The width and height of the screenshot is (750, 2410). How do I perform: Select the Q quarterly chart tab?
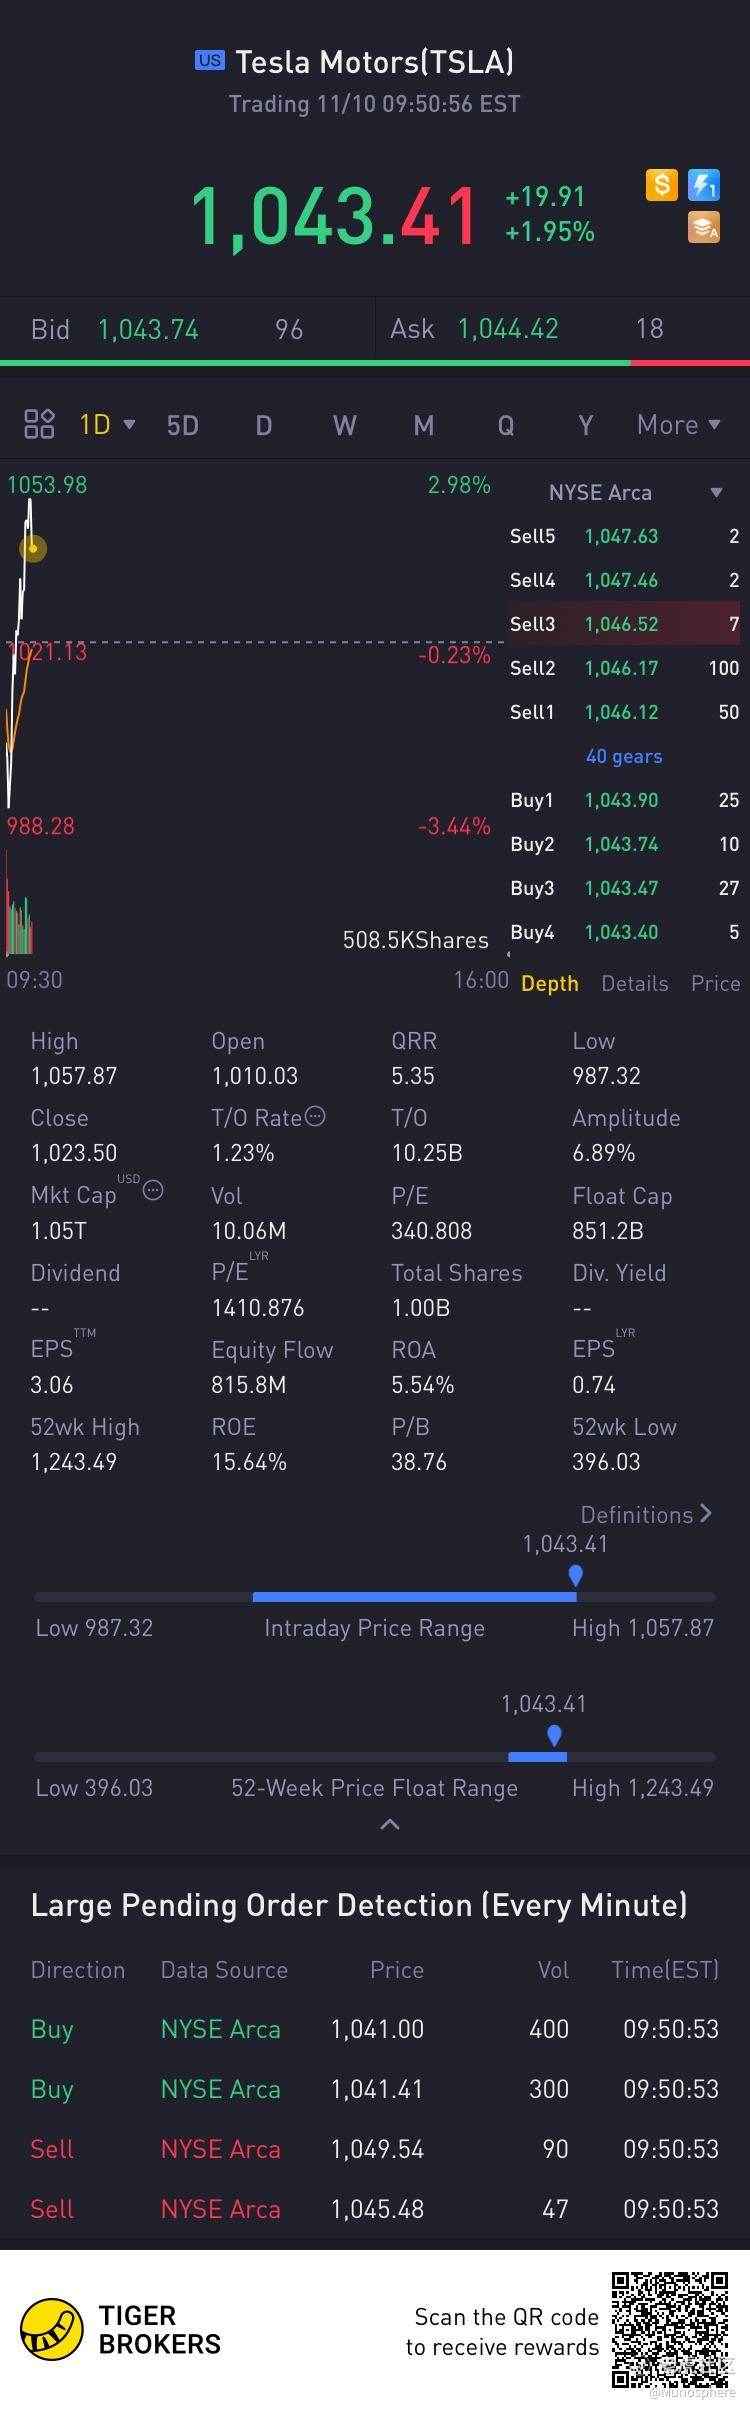(506, 425)
